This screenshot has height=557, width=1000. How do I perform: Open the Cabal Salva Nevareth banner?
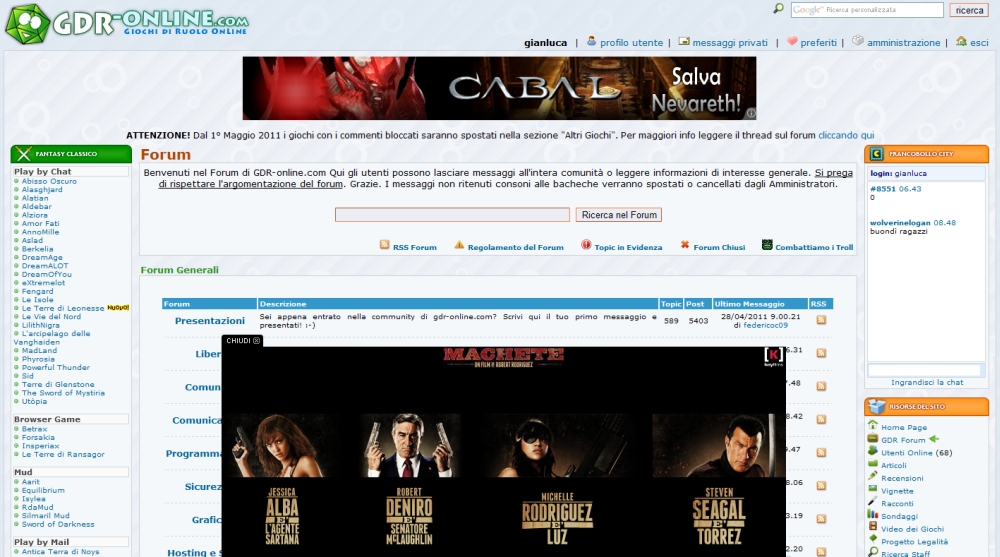(x=499, y=88)
